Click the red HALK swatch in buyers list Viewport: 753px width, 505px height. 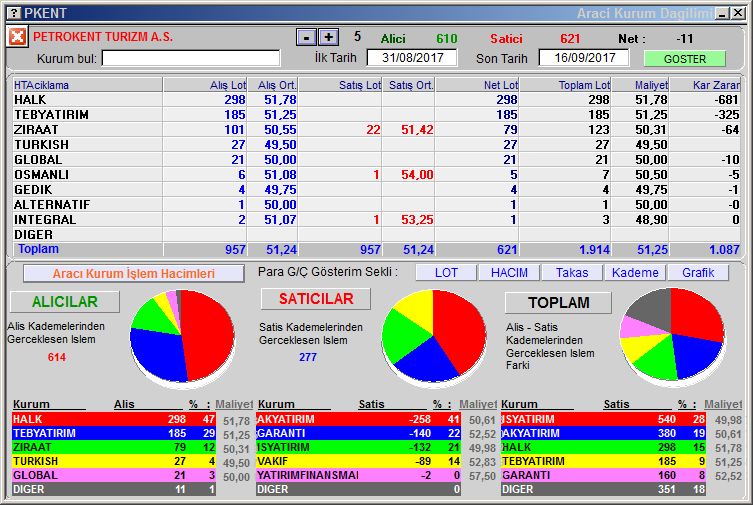tap(60, 419)
